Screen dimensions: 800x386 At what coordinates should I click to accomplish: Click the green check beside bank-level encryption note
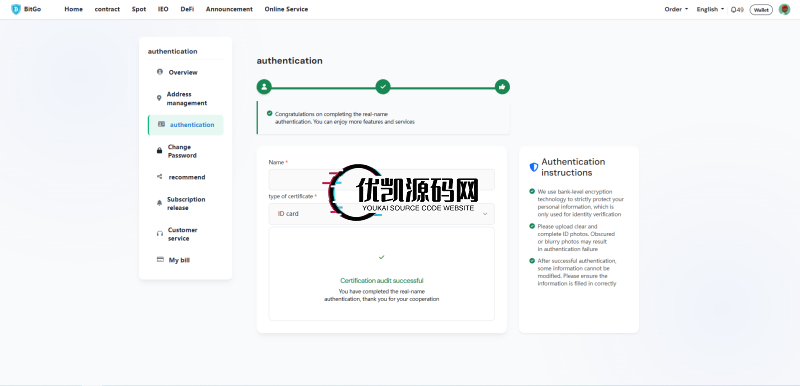click(532, 191)
